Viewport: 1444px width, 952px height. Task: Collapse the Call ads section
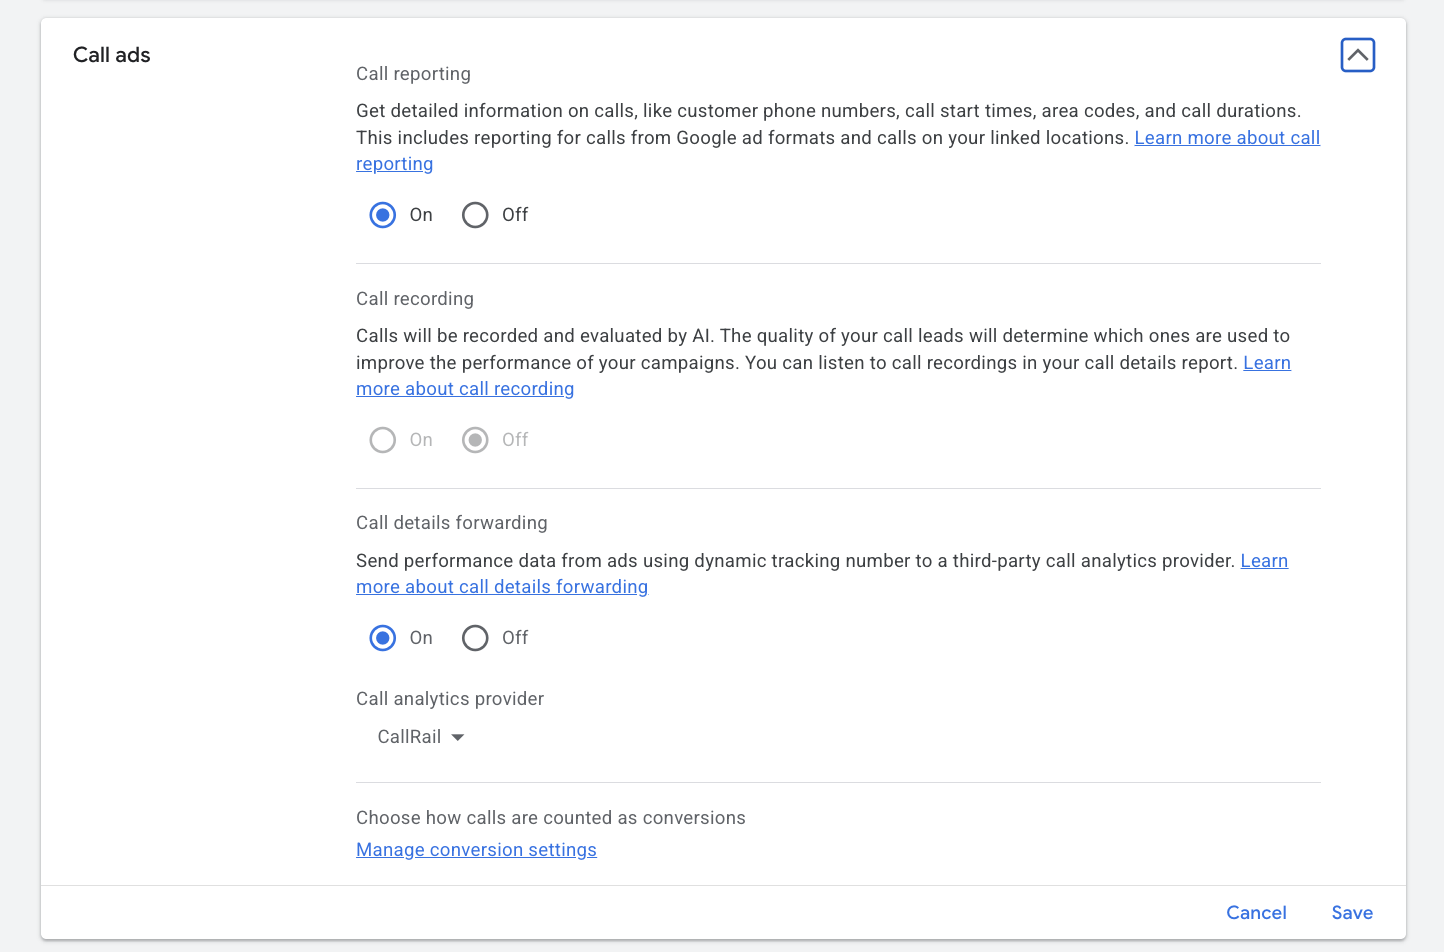coord(1358,55)
